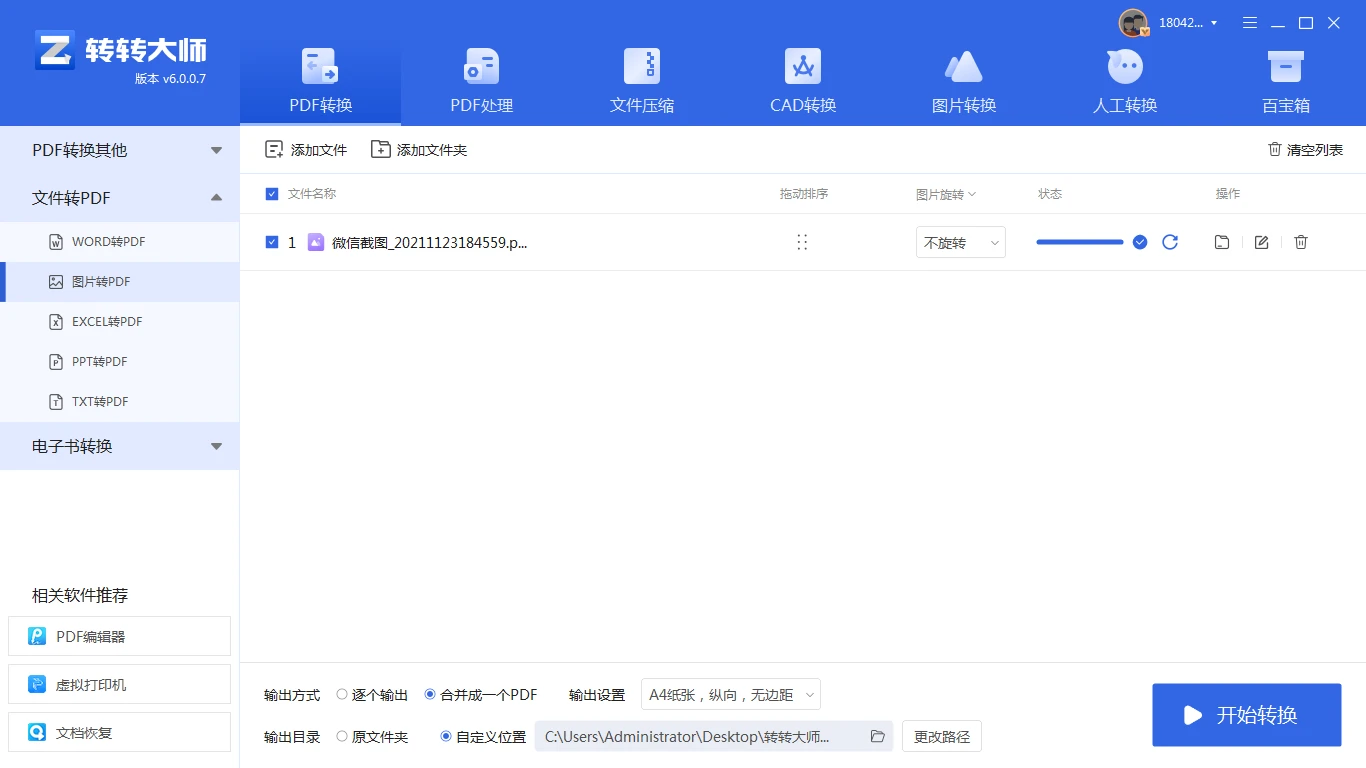The width and height of the screenshot is (1366, 768).
Task: Click the conversion progress bar
Action: point(1079,241)
